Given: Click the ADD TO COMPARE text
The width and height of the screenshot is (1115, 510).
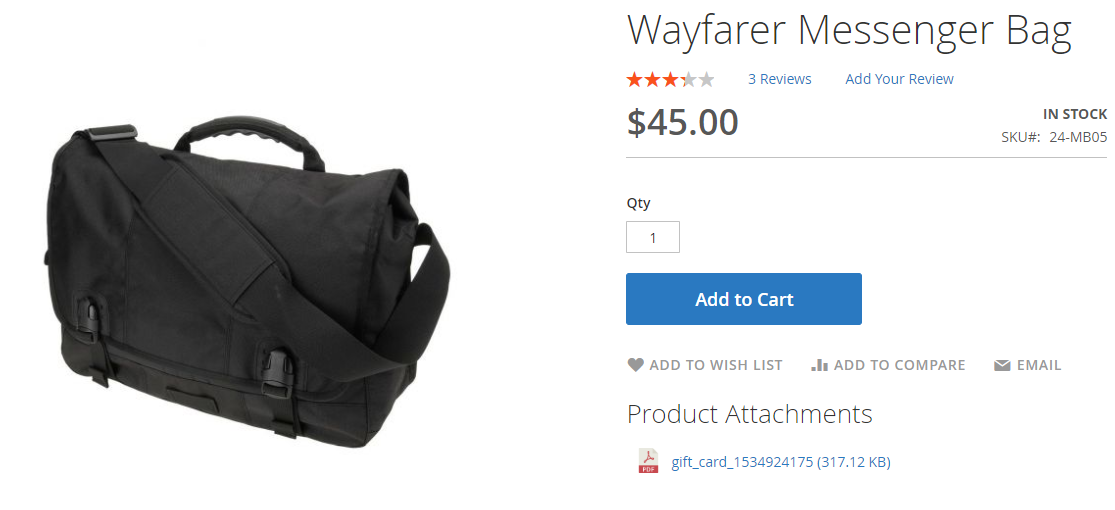Looking at the screenshot, I should (900, 365).
